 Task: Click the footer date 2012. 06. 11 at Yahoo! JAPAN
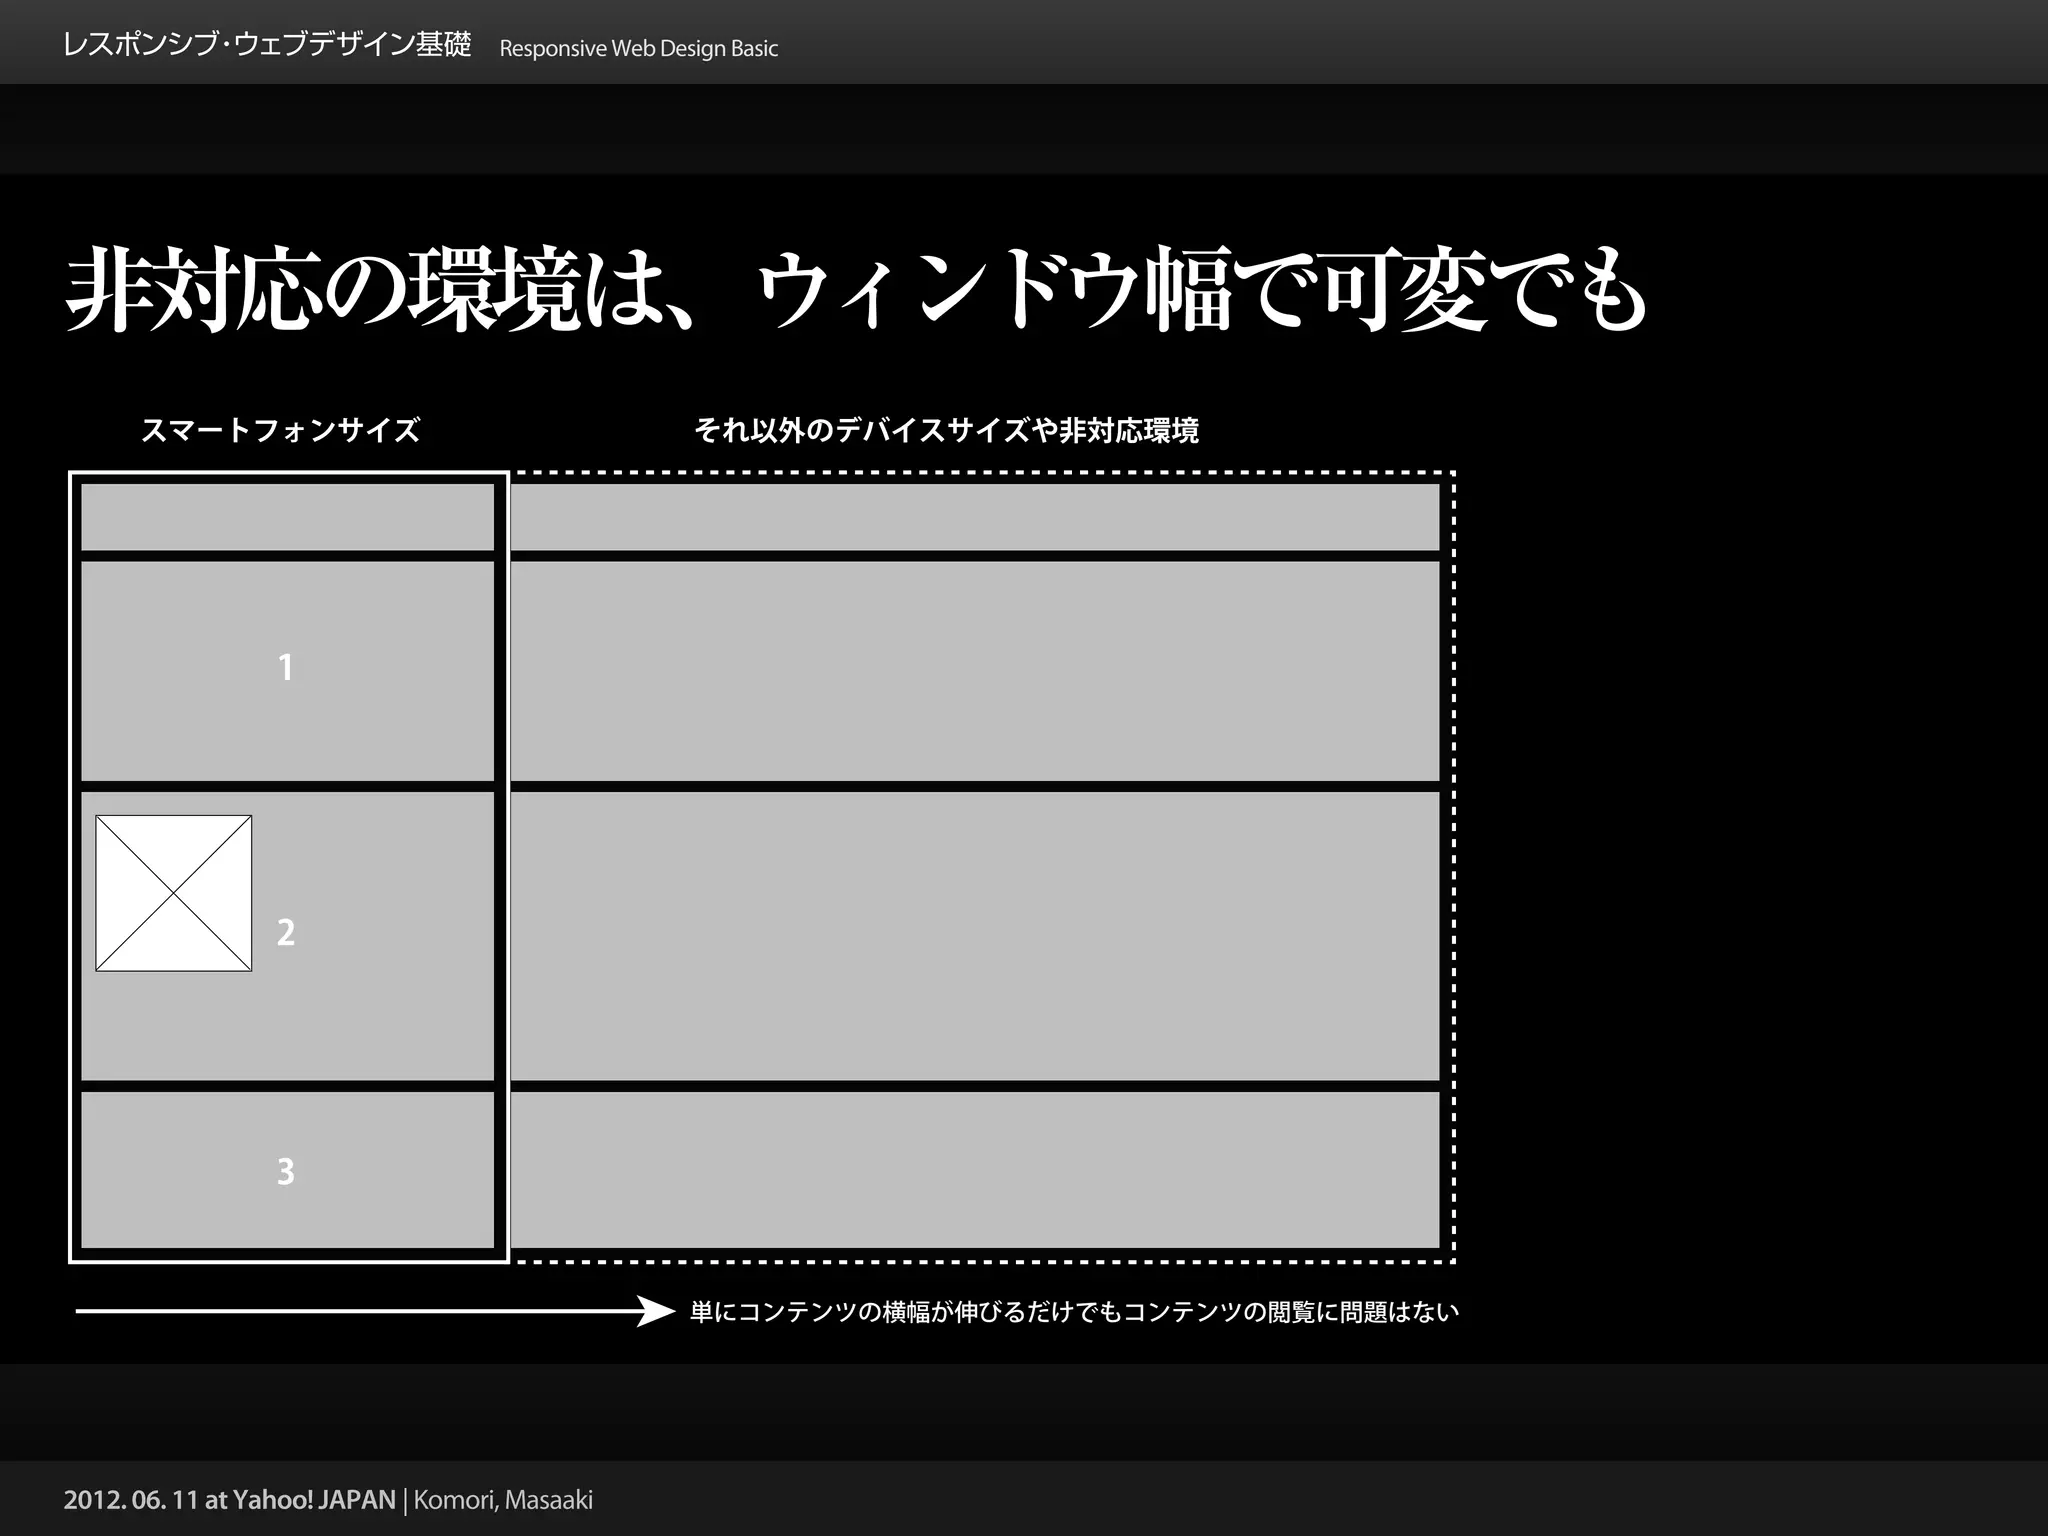pos(230,1500)
